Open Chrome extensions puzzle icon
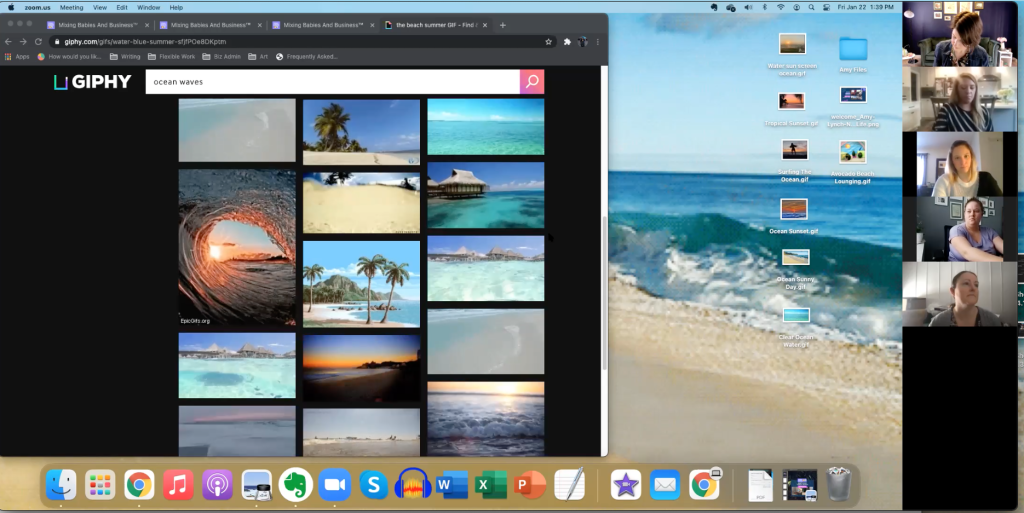Image resolution: width=1024 pixels, height=513 pixels. (x=567, y=42)
